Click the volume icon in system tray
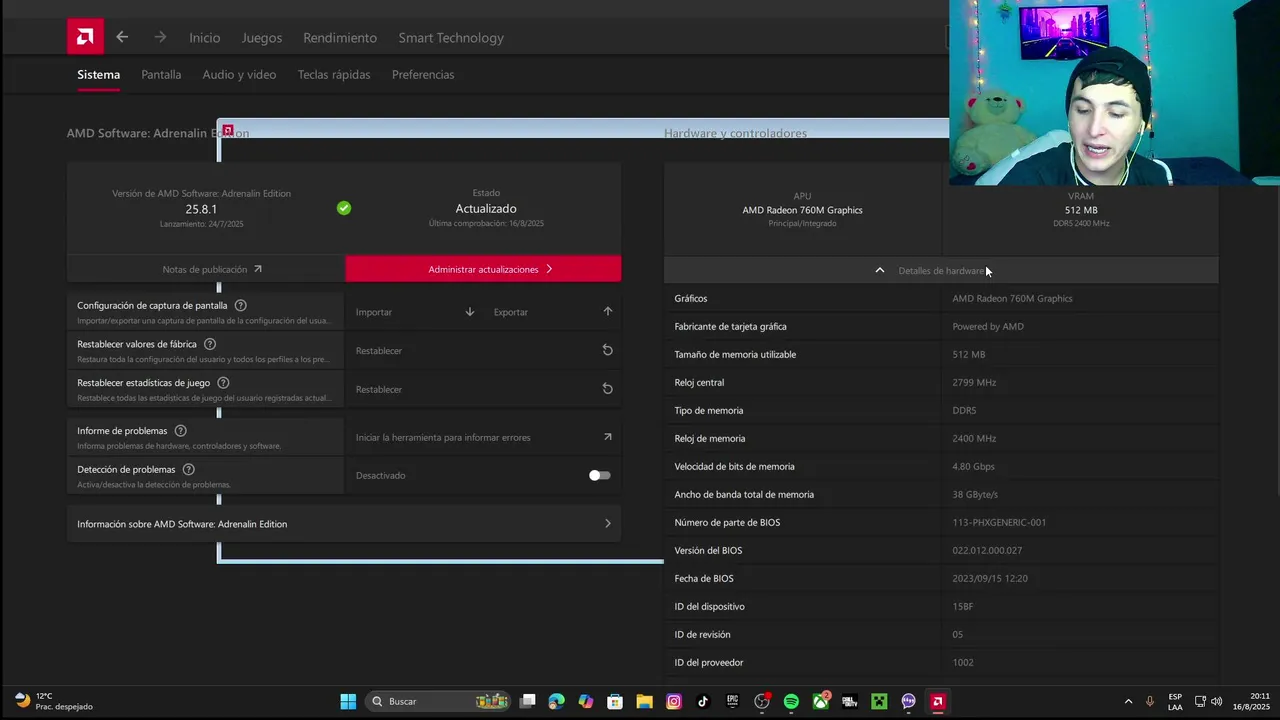The image size is (1280, 720). pos(1215,701)
